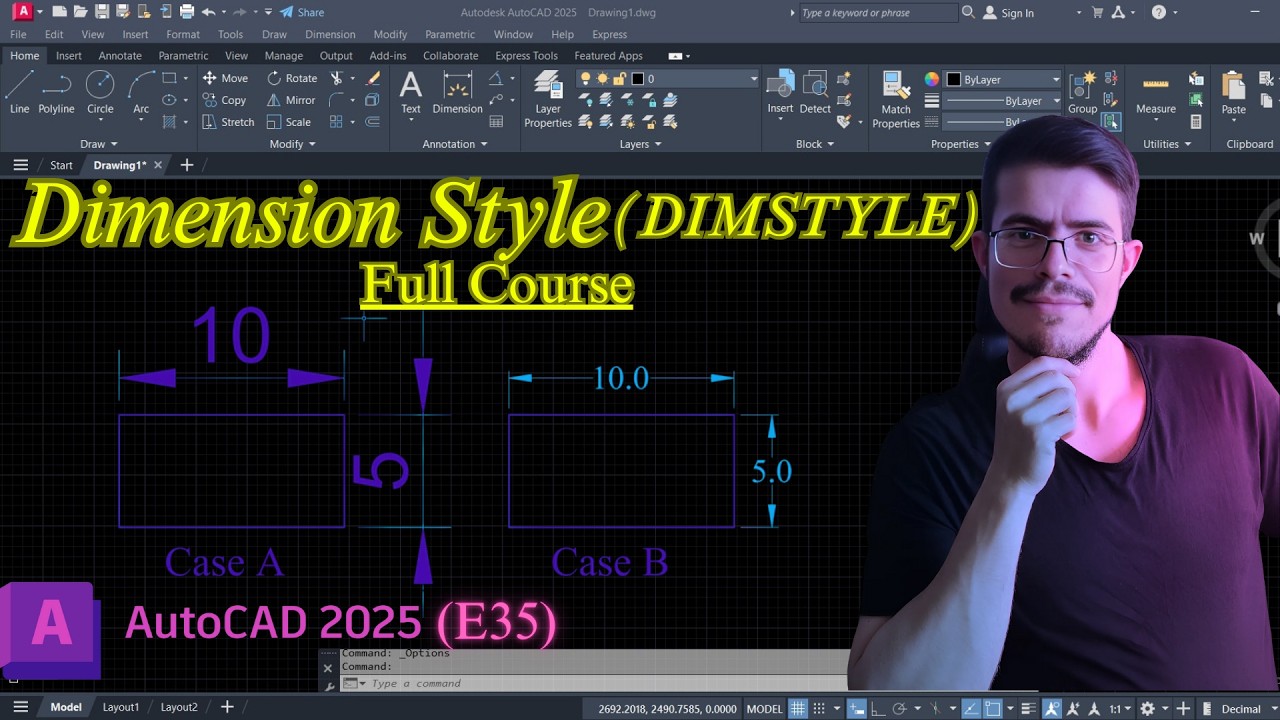Switch to the Layout1 tab

click(x=121, y=707)
